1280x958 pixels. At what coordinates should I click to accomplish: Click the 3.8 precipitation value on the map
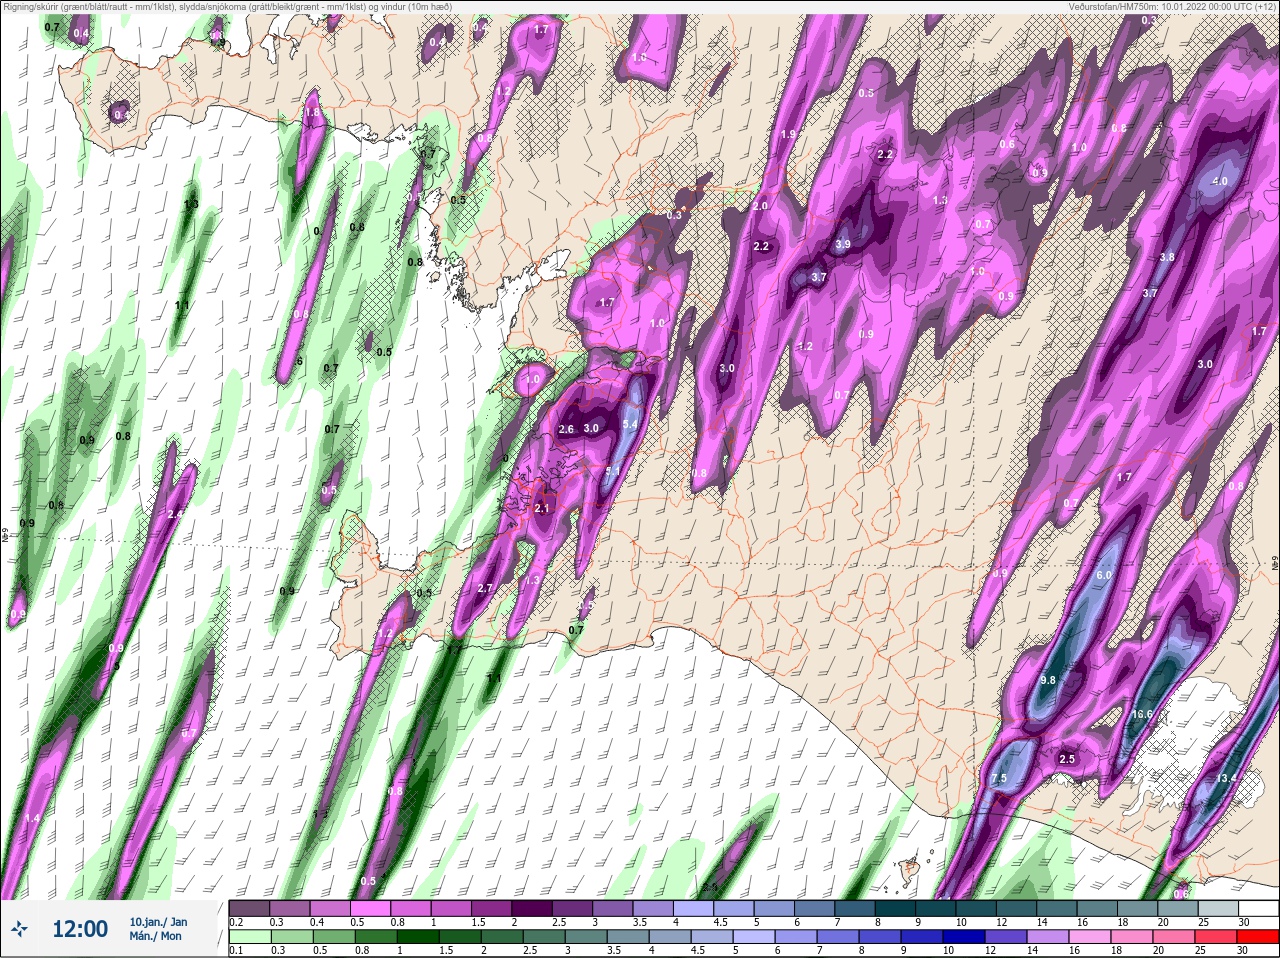coord(1166,257)
